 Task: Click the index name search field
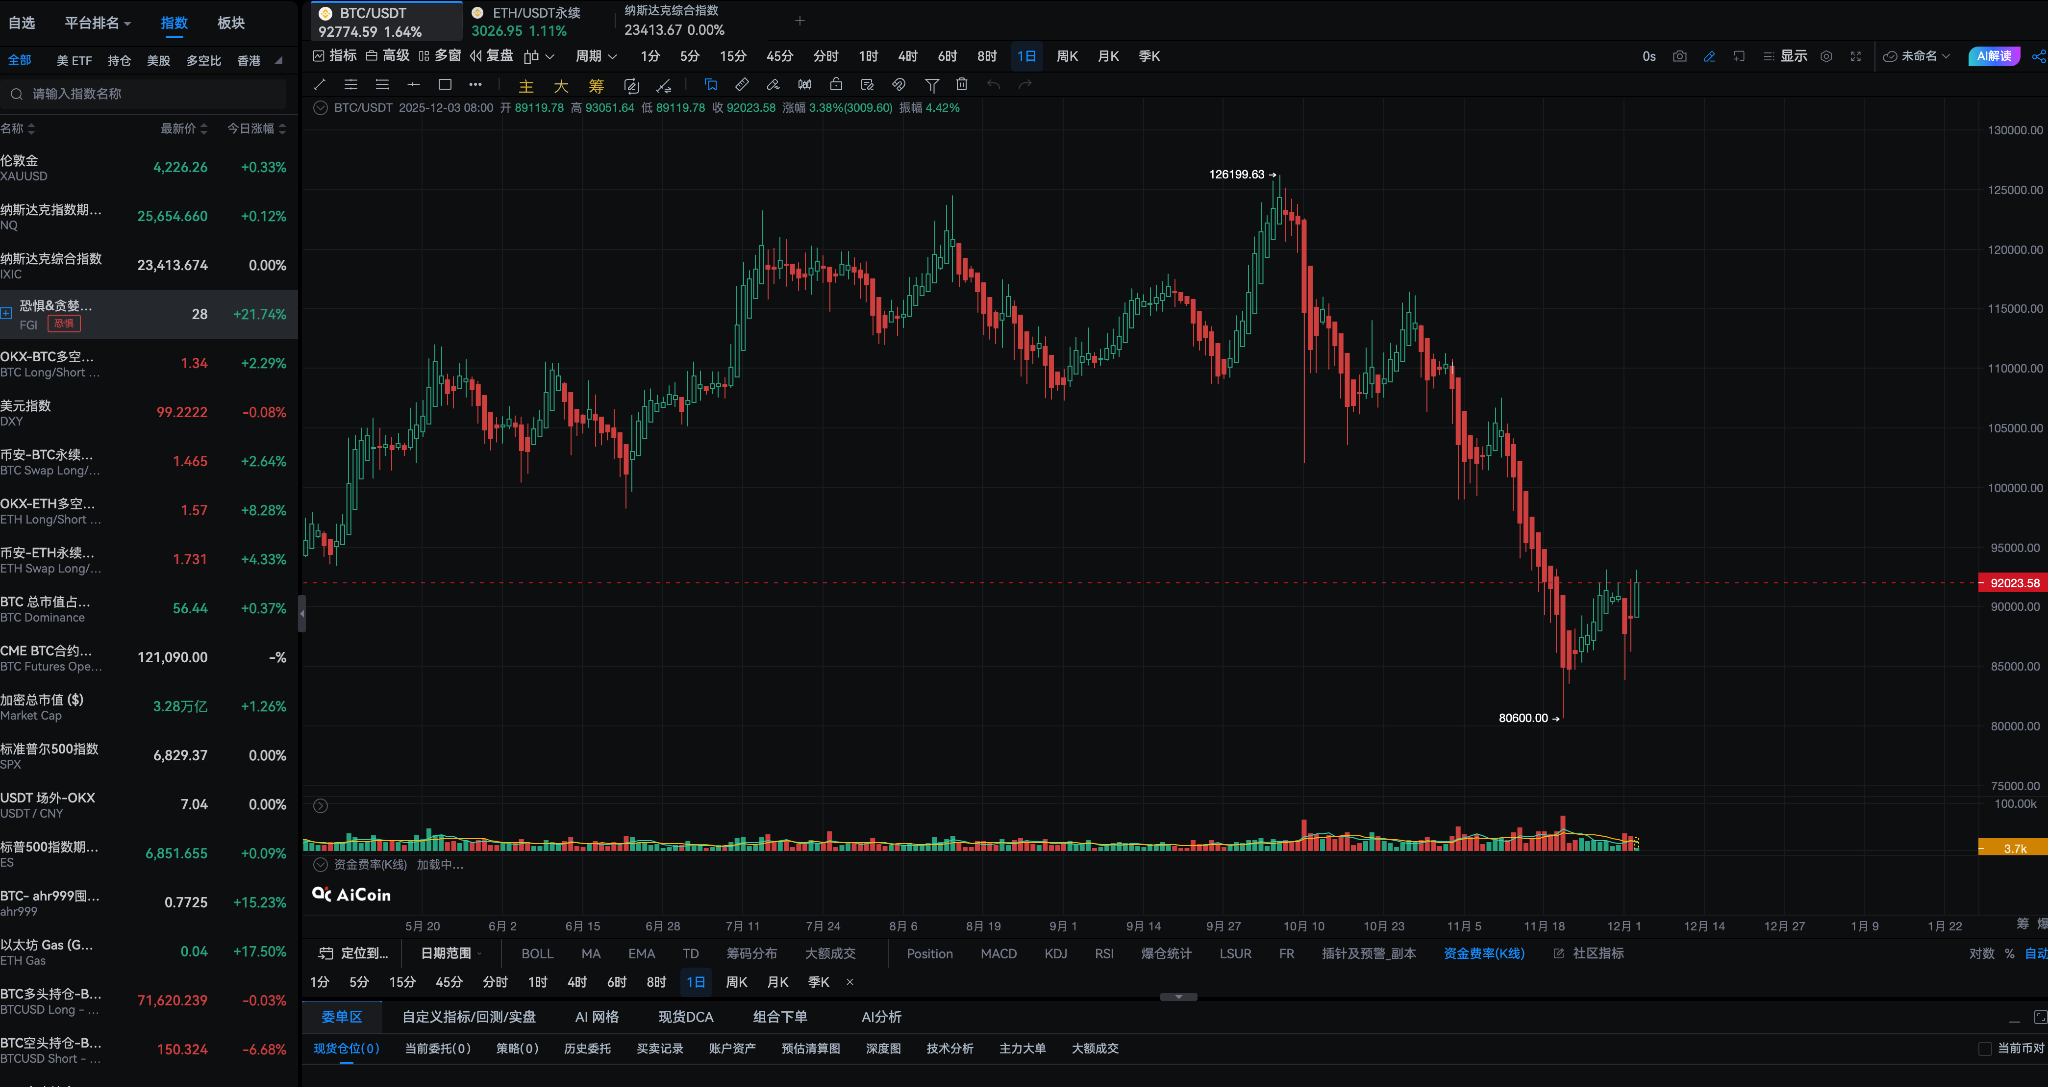tap(150, 94)
